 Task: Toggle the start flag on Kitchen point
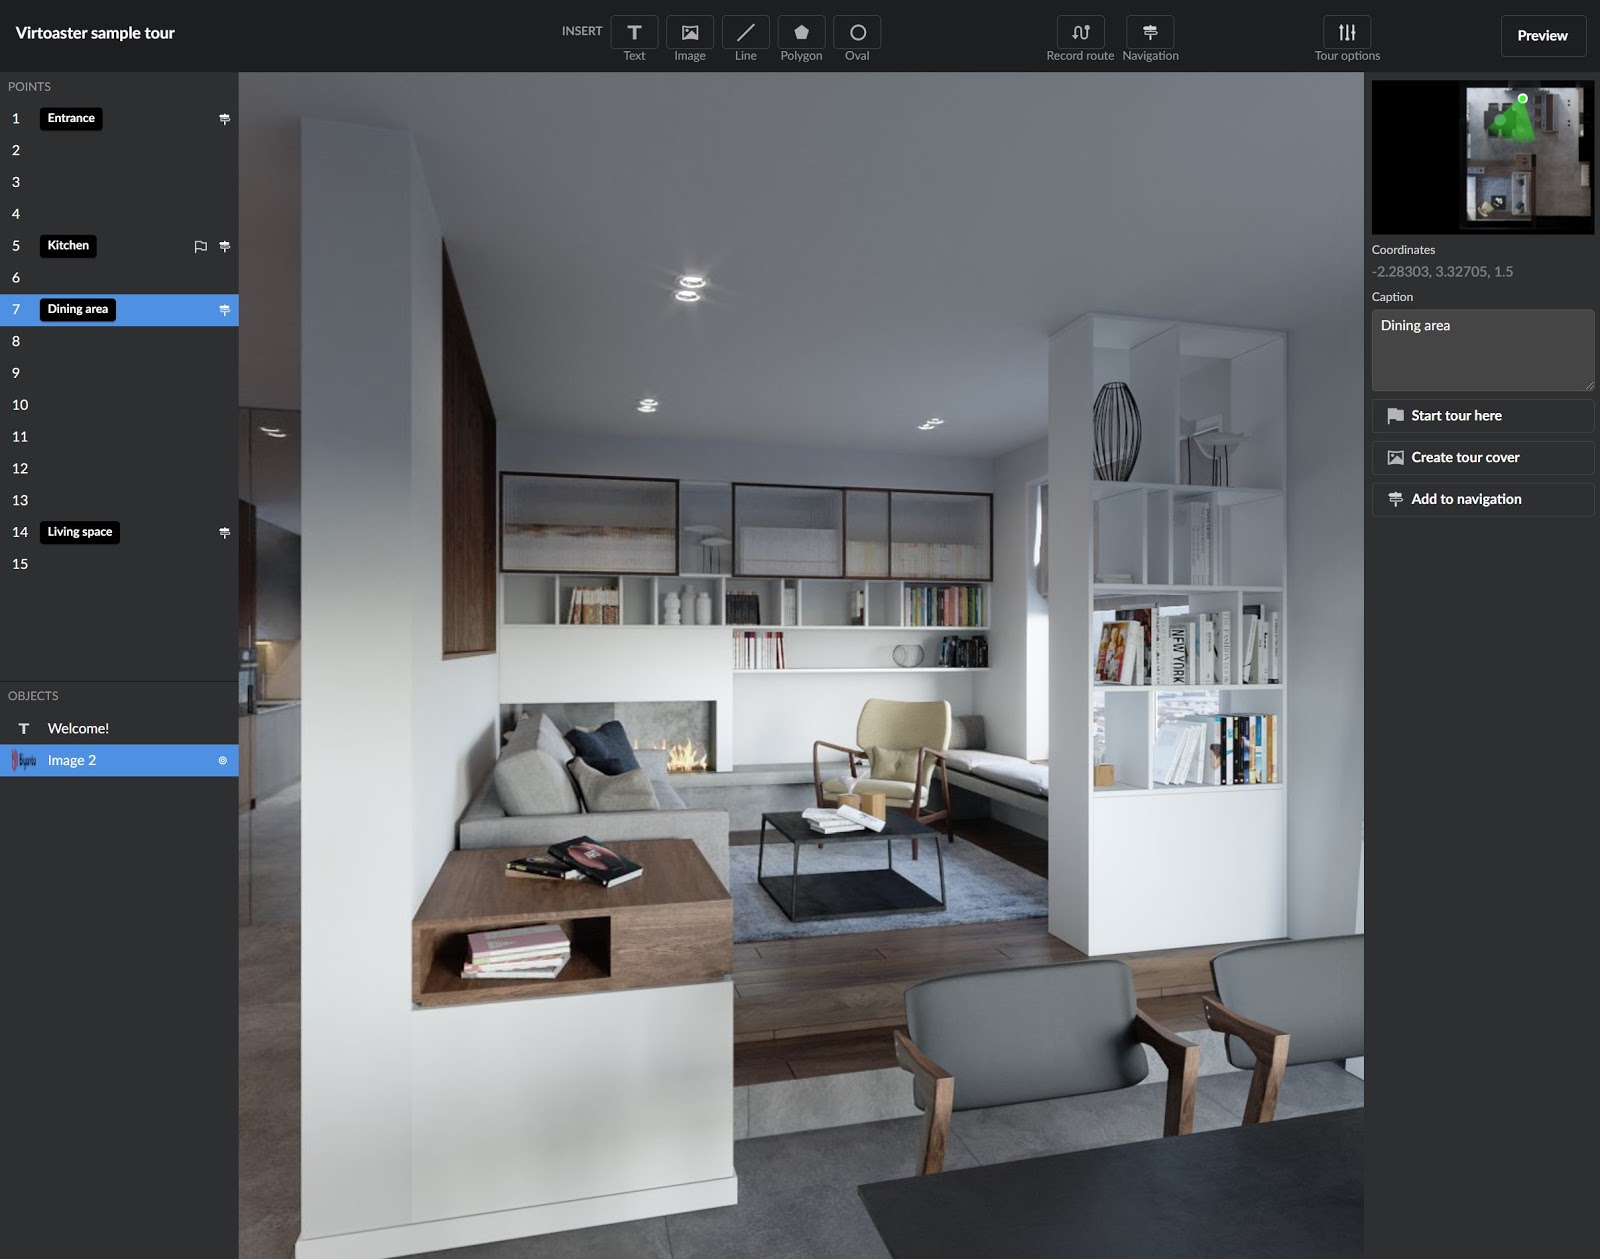[x=200, y=246]
